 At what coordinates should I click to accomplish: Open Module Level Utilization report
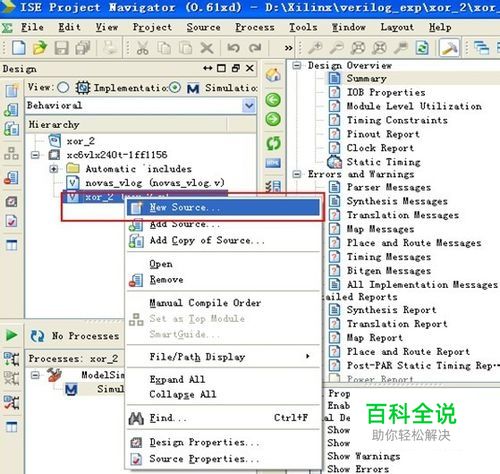click(x=414, y=106)
